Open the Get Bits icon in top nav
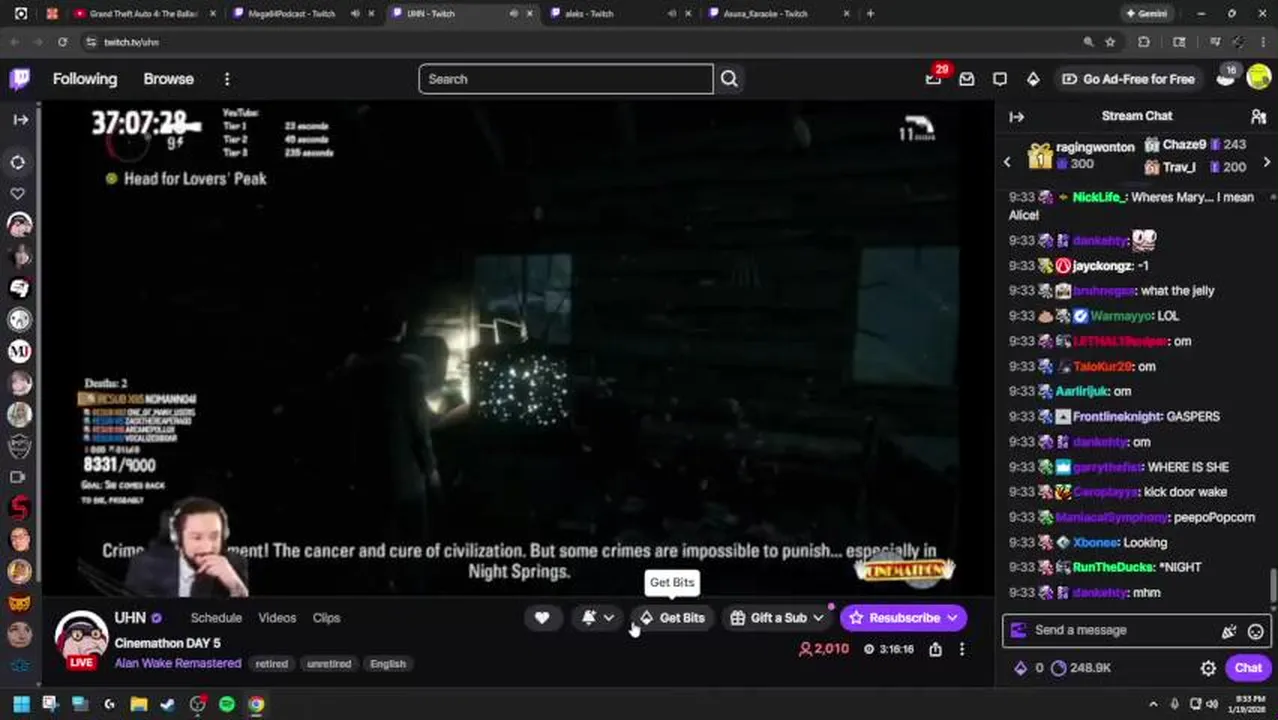Image resolution: width=1278 pixels, height=720 pixels. coord(1033,79)
